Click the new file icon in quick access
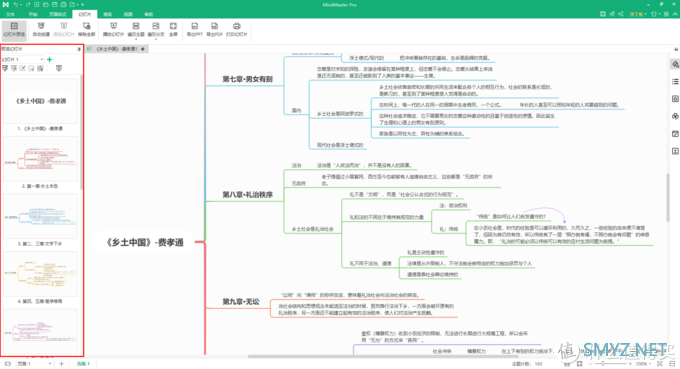 click(x=37, y=4)
